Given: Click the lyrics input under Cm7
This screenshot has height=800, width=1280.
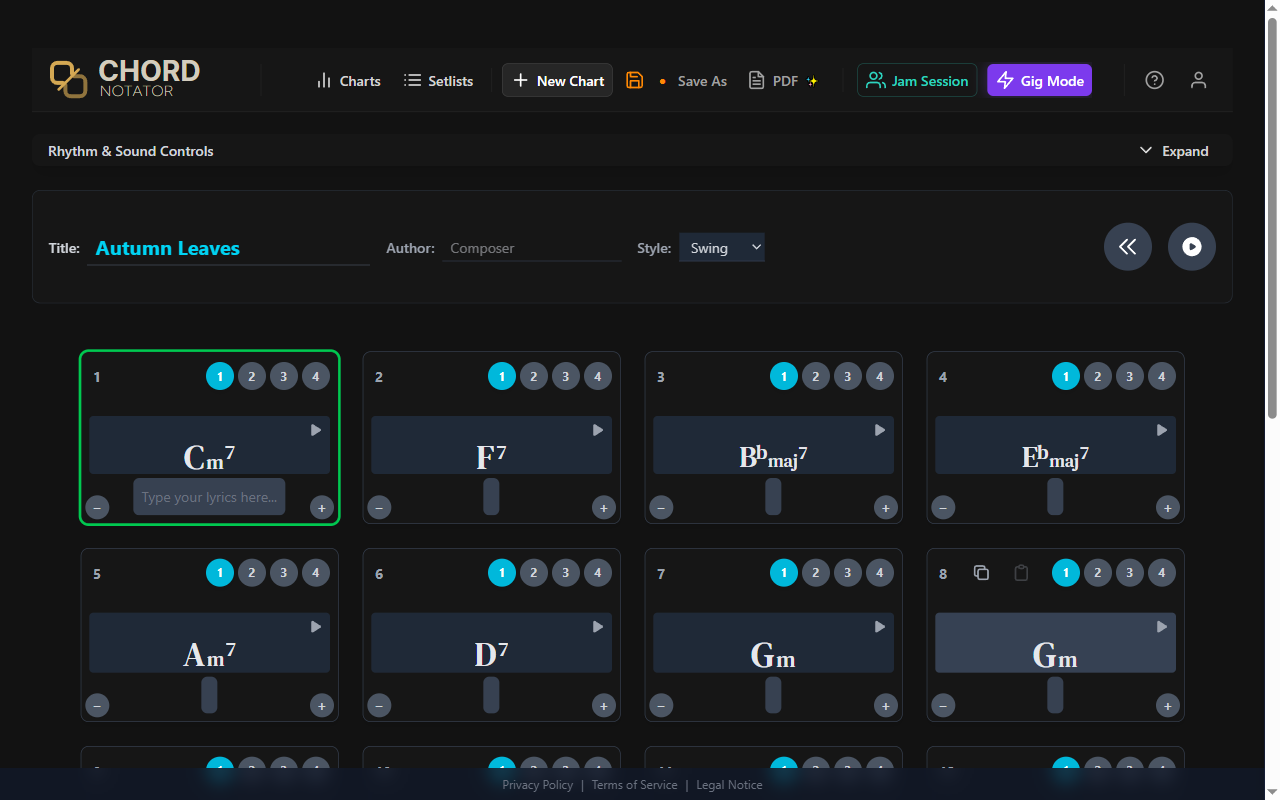Looking at the screenshot, I should (x=209, y=496).
